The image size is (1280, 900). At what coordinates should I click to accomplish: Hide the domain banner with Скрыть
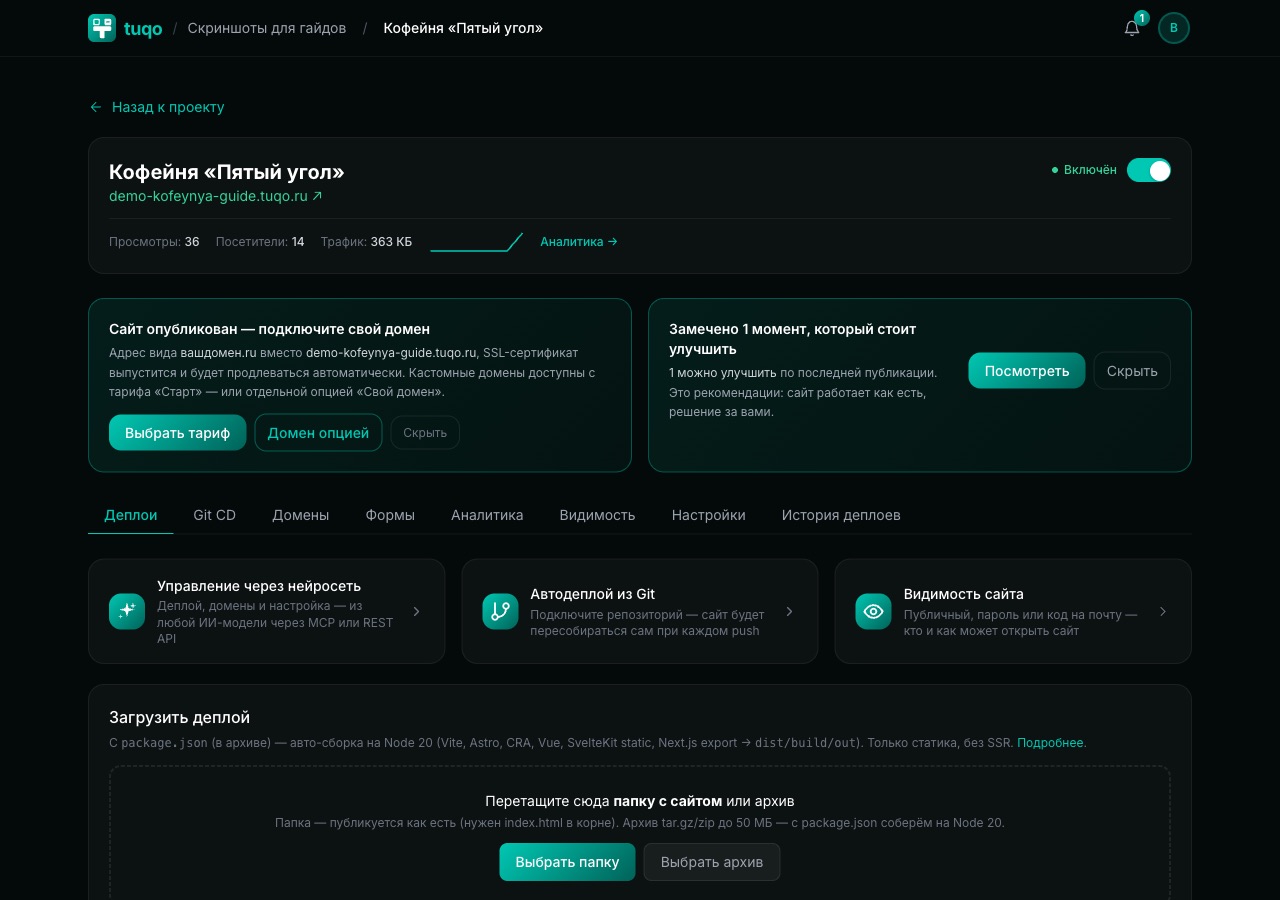425,433
